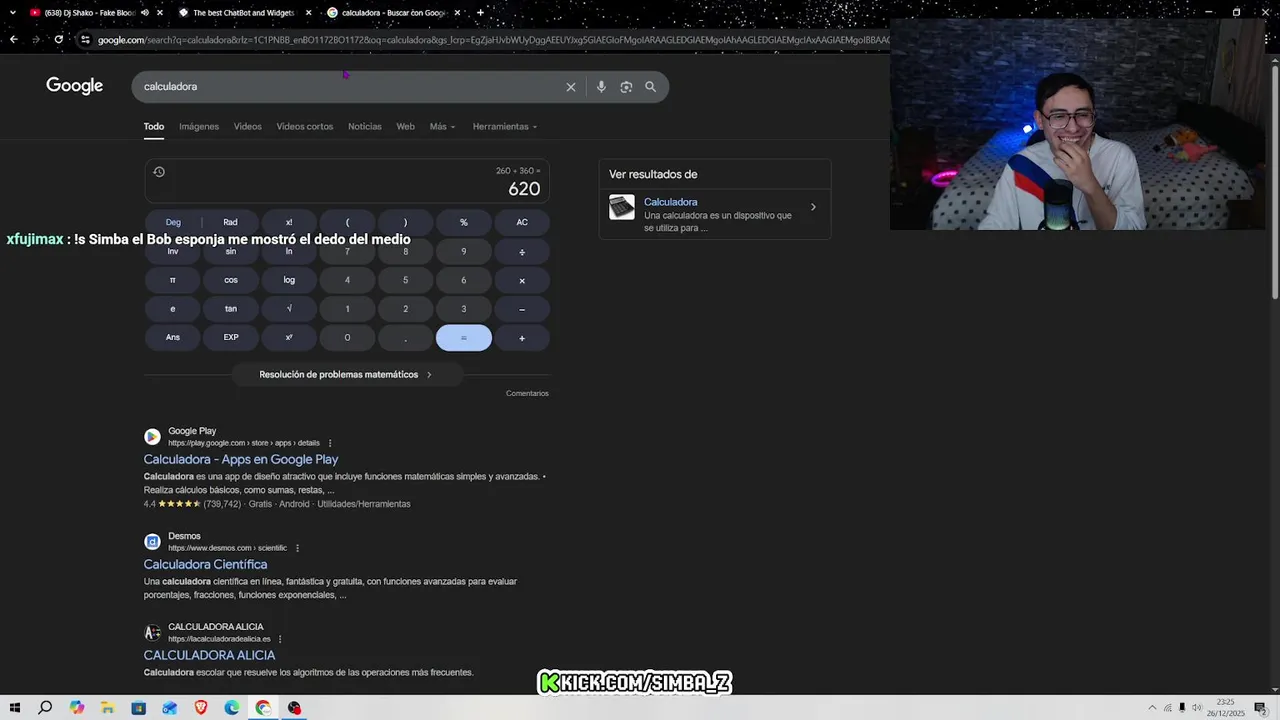Start voice search with the microphone icon
The width and height of the screenshot is (1280, 720).
[x=601, y=87]
